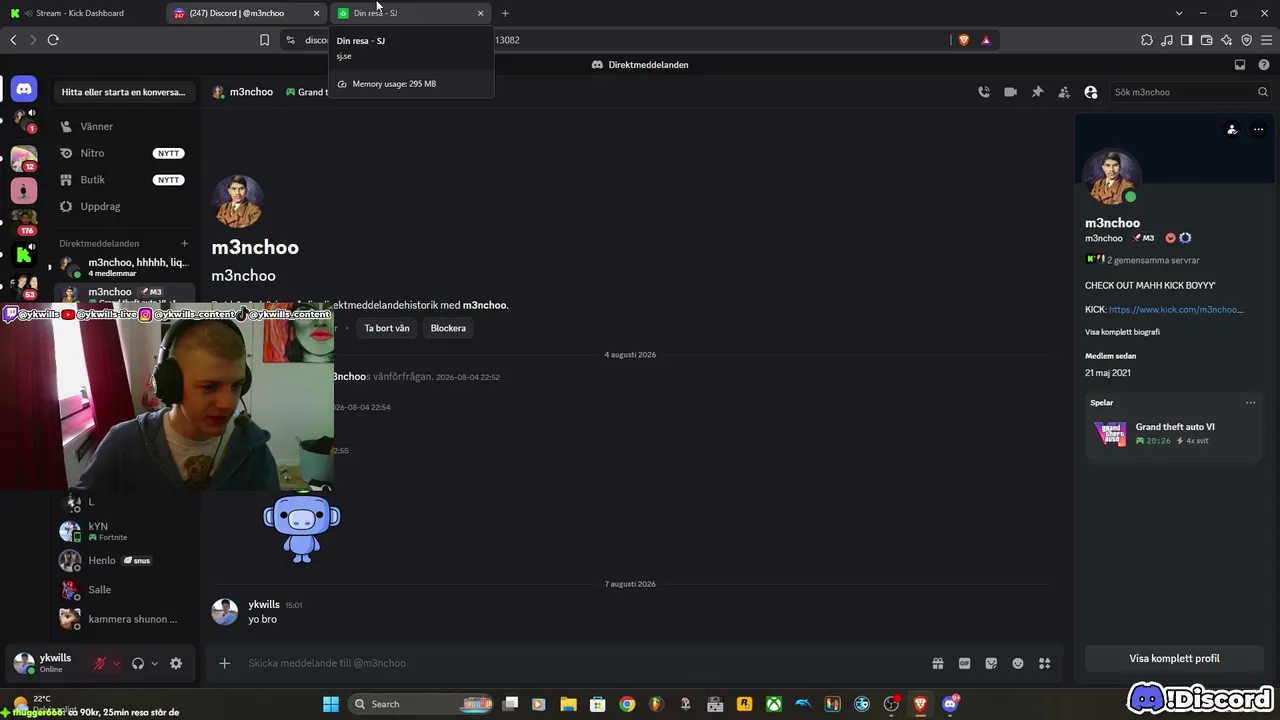
Task: Open Brave Shields icon
Action: [x=964, y=40]
